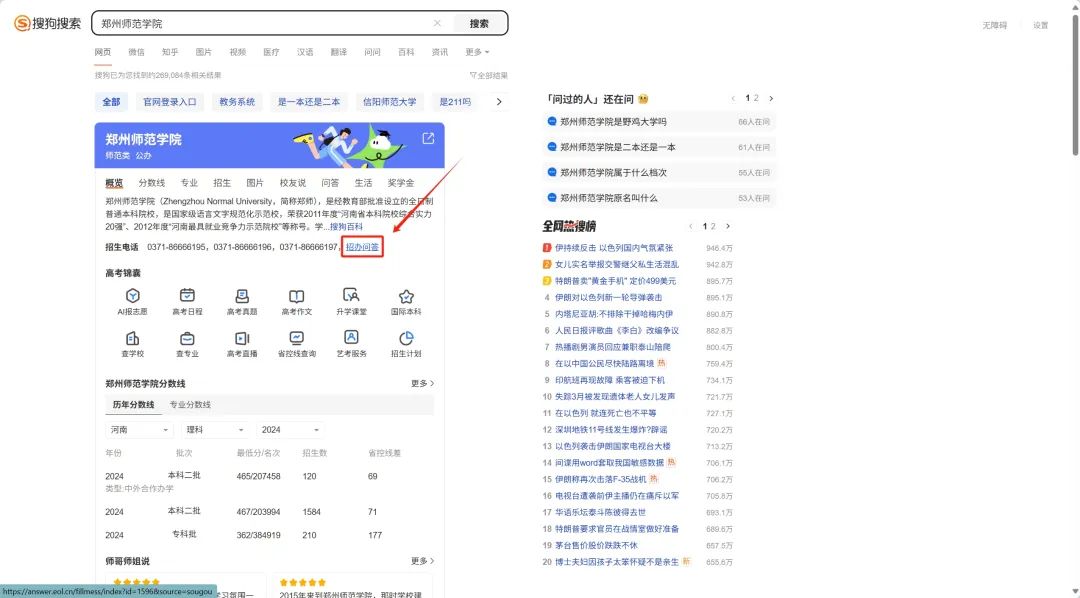Select the 国际本科 star icon
Screen dimensions: 1080x598
tap(406, 296)
